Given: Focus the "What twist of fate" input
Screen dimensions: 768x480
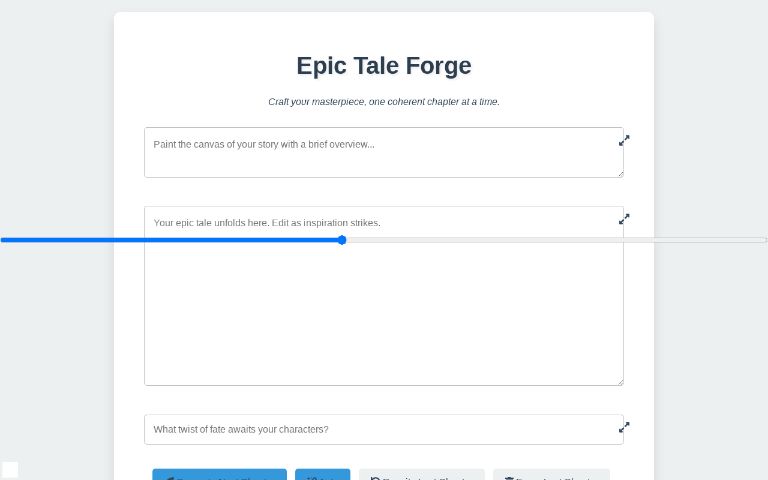Looking at the screenshot, I should [380, 430].
